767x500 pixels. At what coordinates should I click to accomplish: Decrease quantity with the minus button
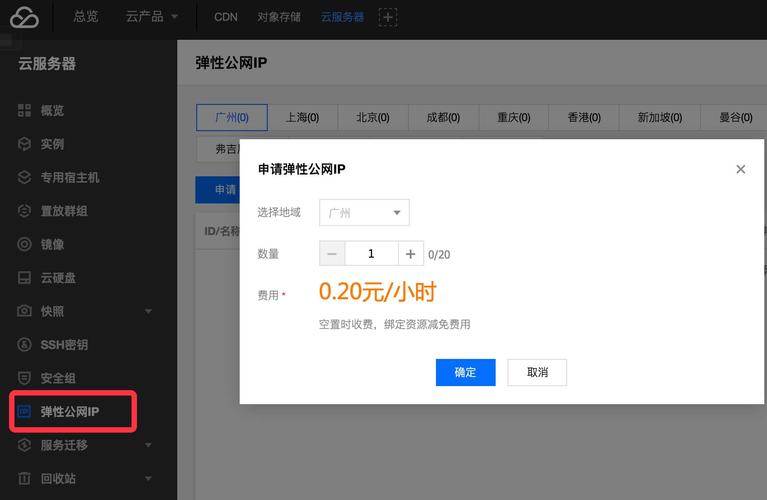pos(332,253)
